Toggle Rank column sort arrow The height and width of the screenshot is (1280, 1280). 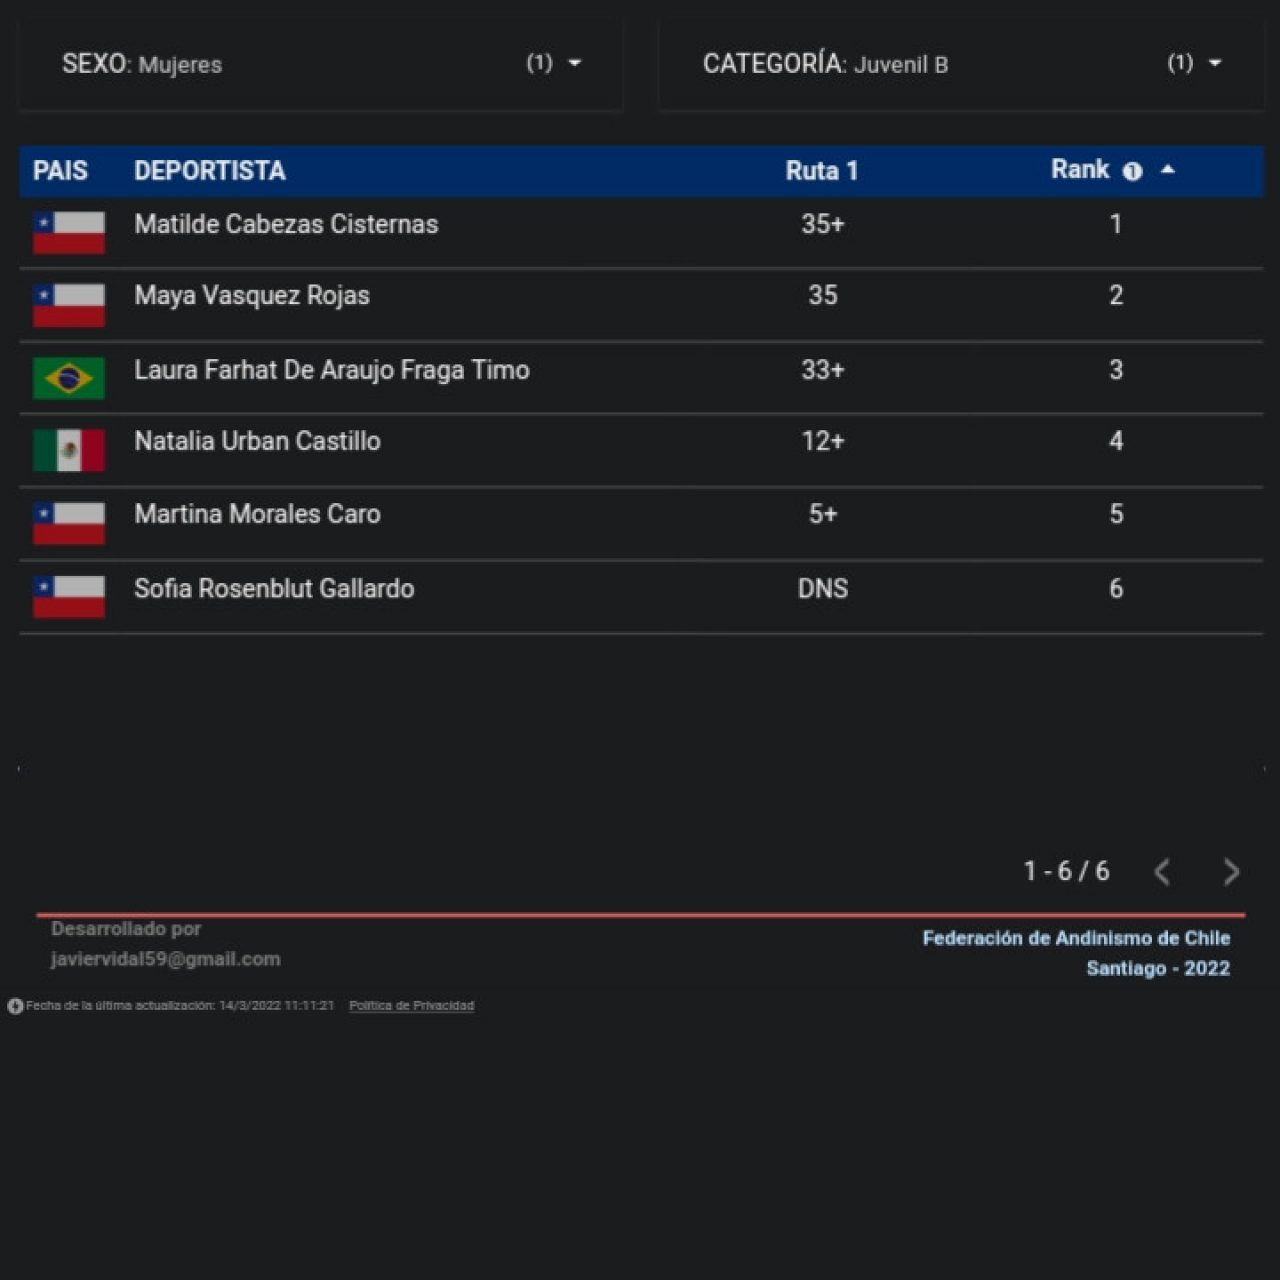(x=1167, y=170)
